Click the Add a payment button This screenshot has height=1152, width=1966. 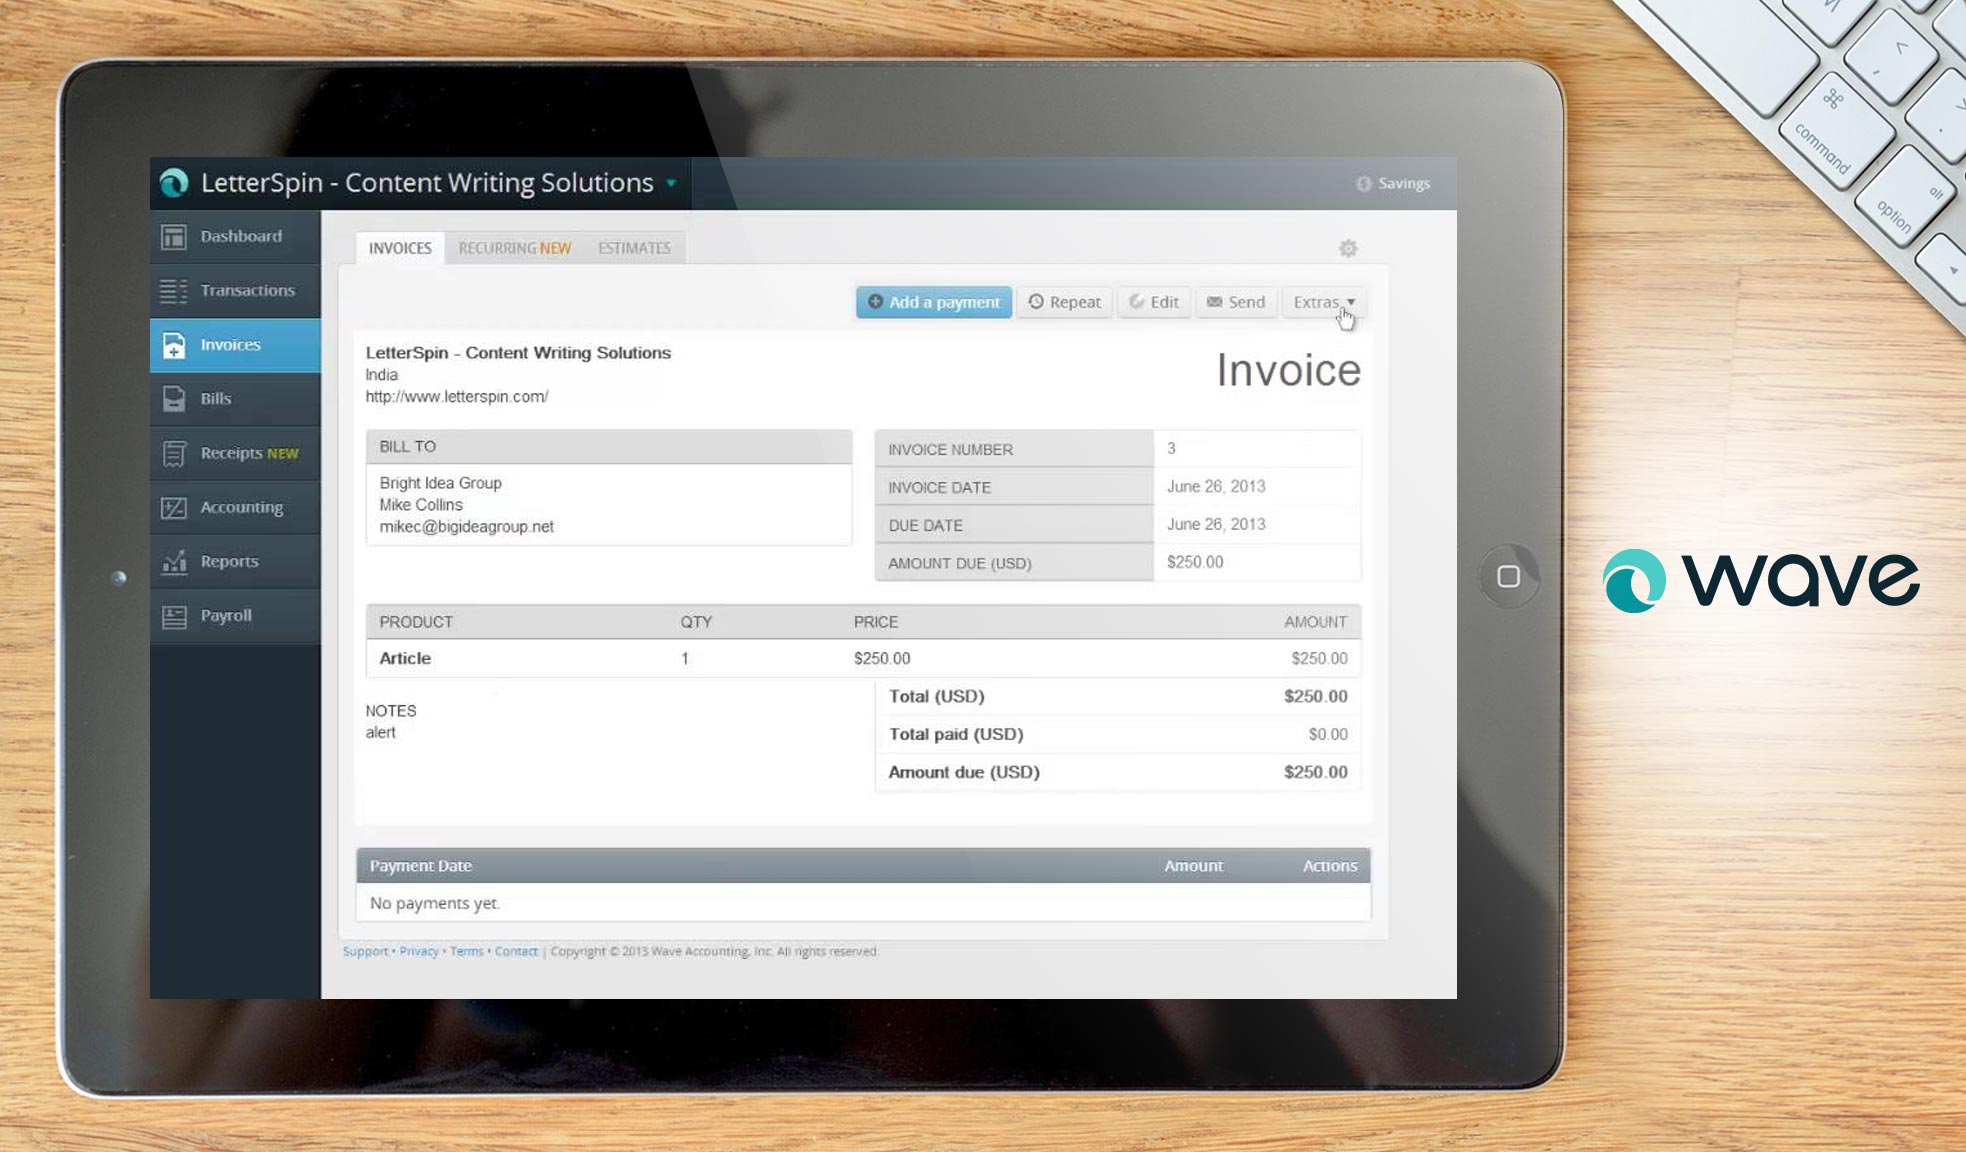pos(932,302)
